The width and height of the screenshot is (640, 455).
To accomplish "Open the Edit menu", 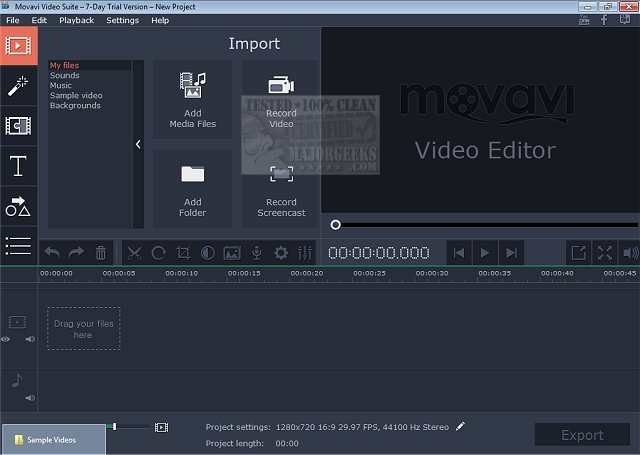I will [x=39, y=20].
